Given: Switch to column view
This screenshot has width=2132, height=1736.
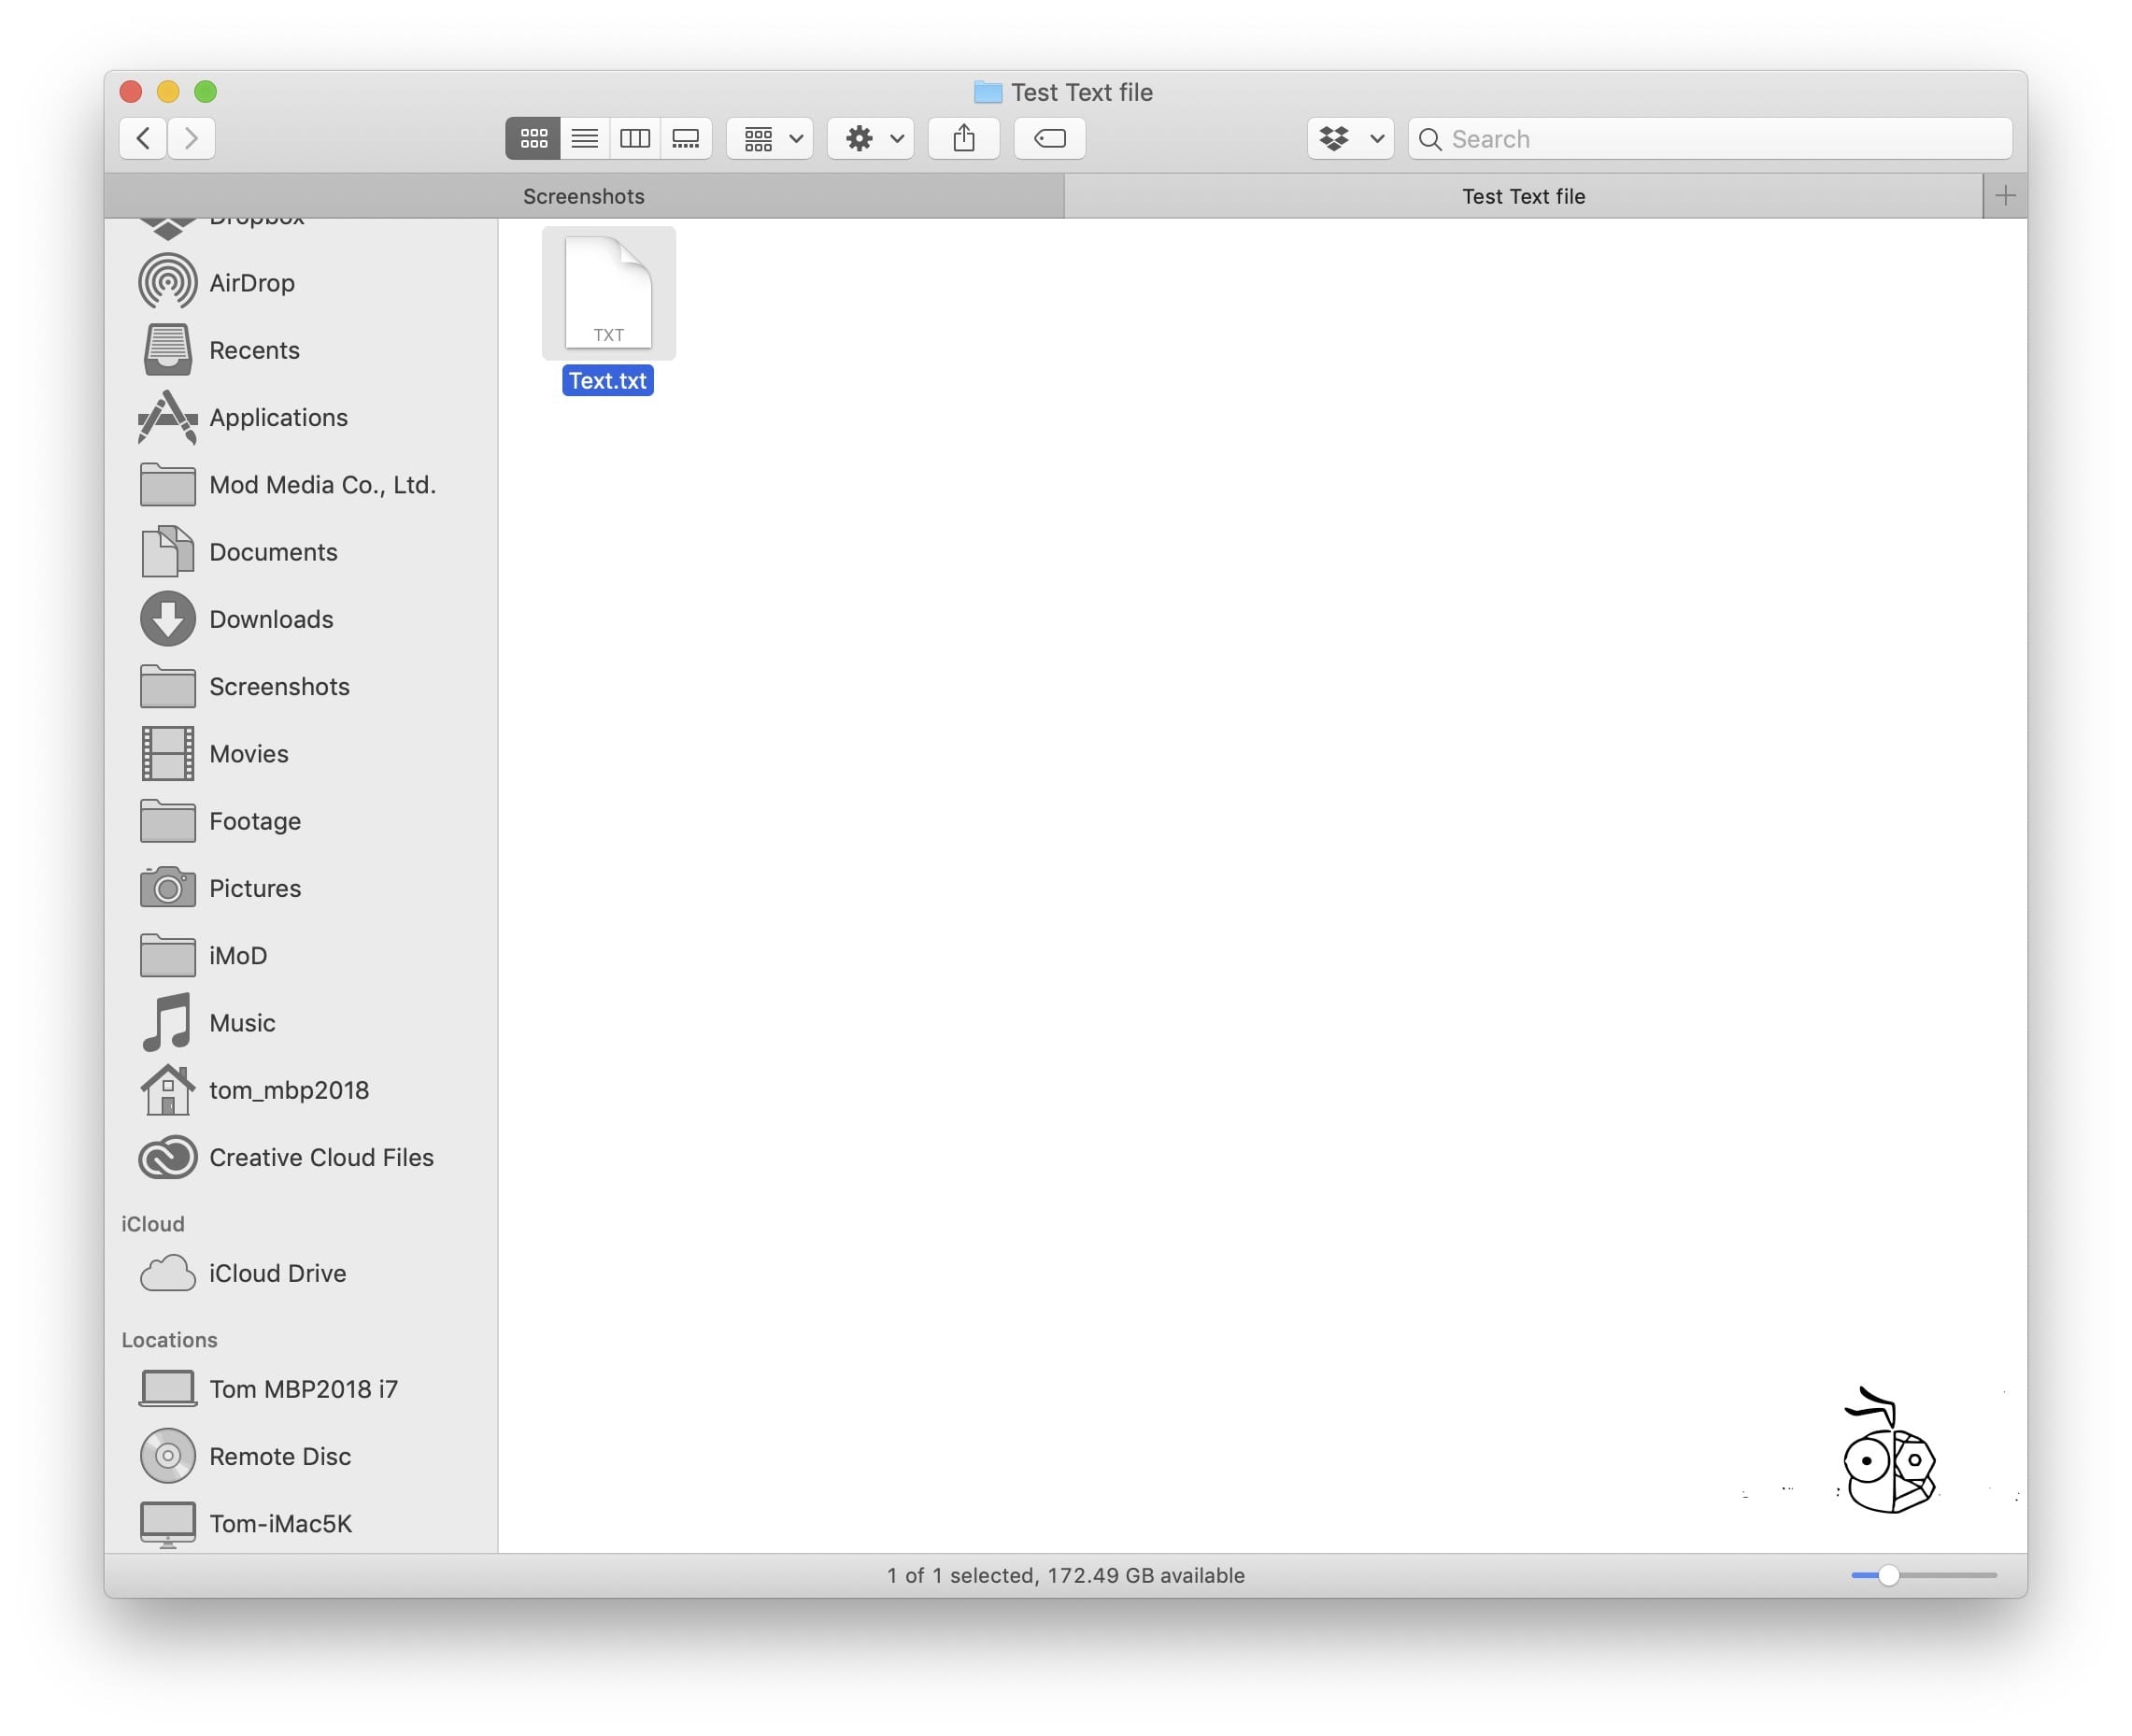Looking at the screenshot, I should [636, 139].
